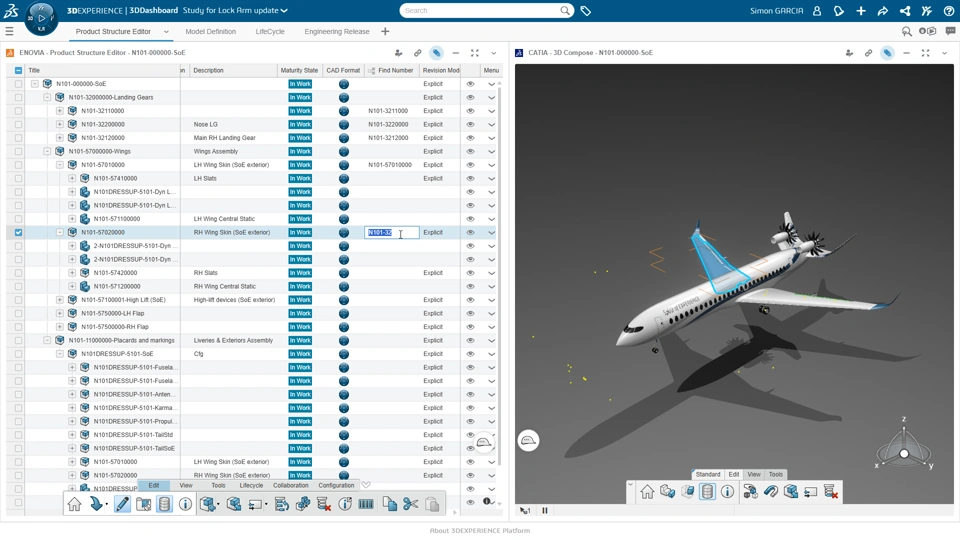
Task: Click remove-with-red-X icon in ENOVIA toolbar
Action: [x=324, y=504]
